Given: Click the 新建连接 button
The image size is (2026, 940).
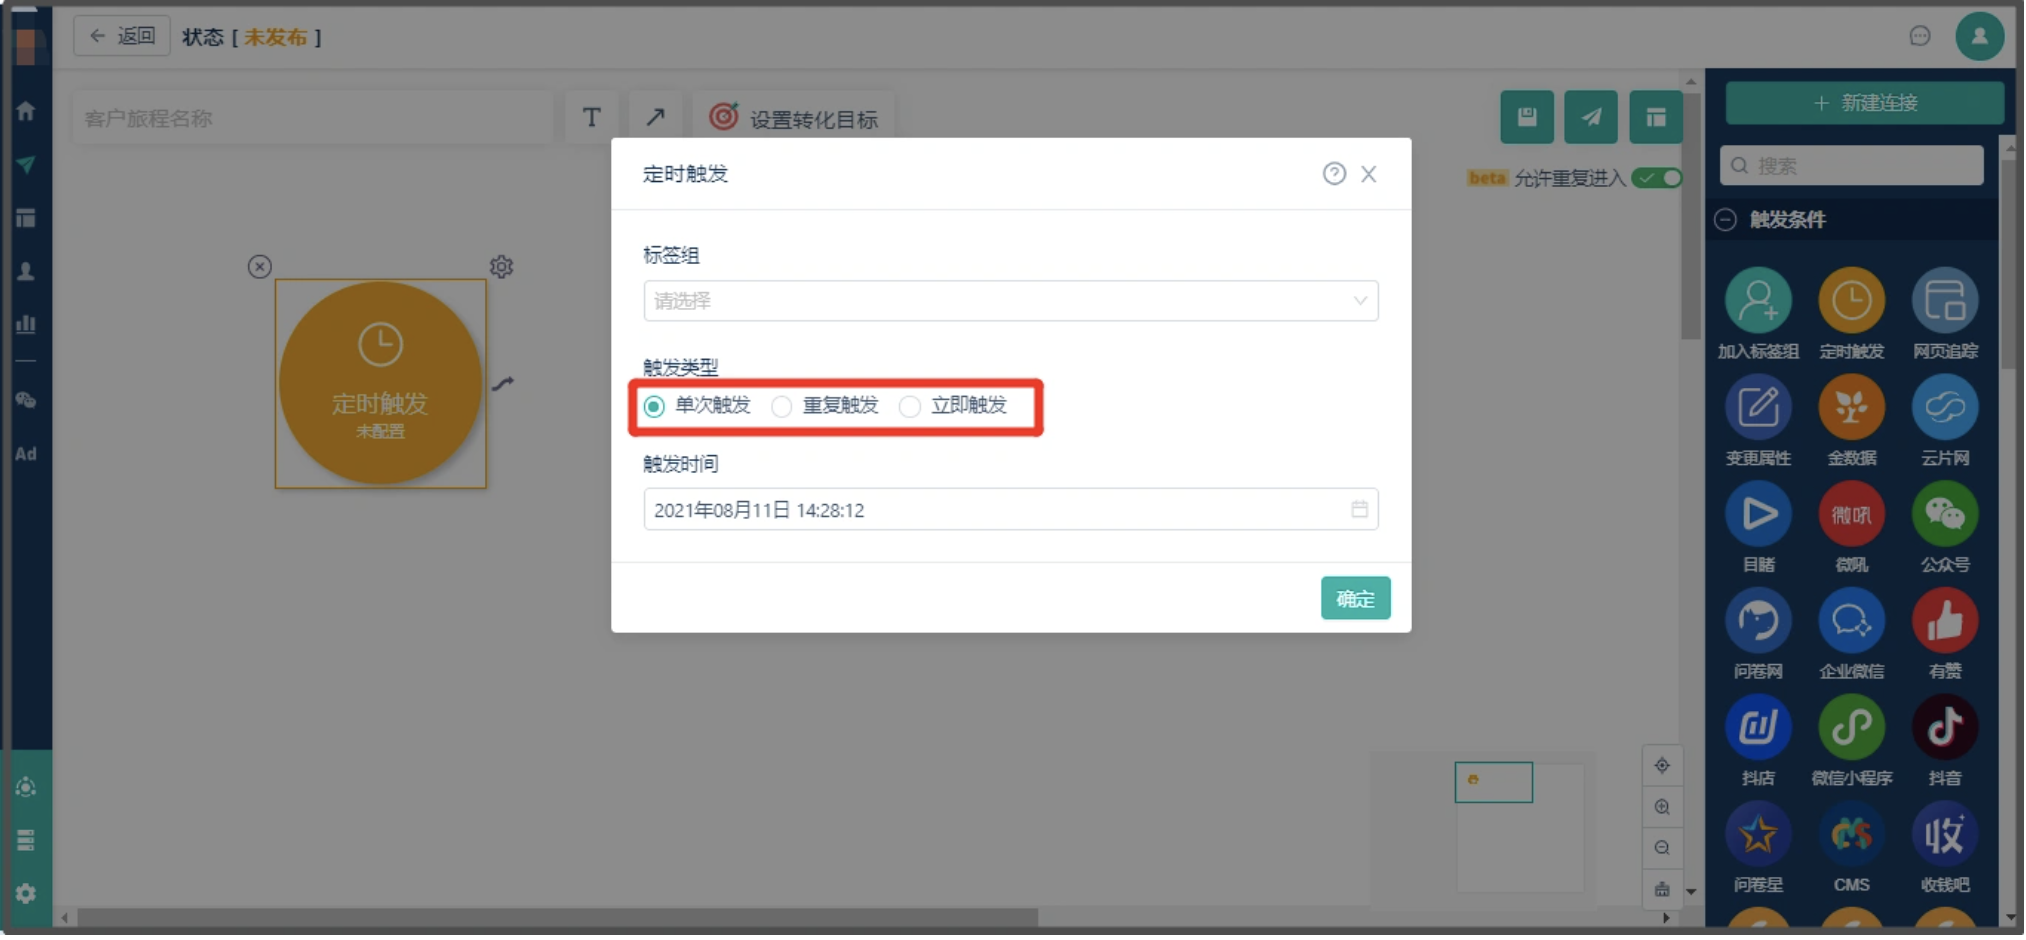Looking at the screenshot, I should (1867, 103).
